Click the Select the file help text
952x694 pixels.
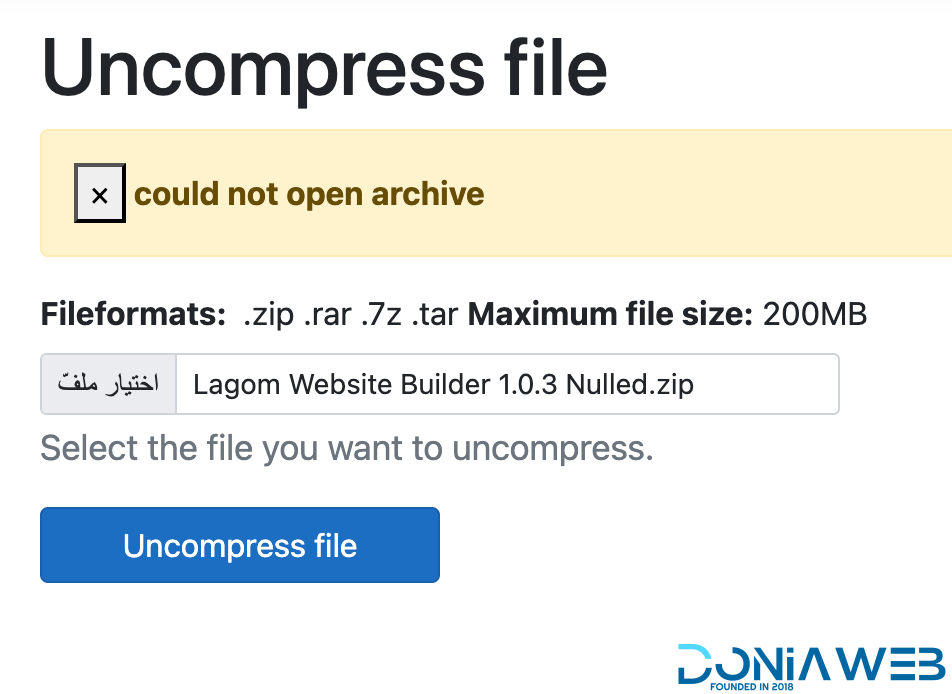[x=346, y=448]
